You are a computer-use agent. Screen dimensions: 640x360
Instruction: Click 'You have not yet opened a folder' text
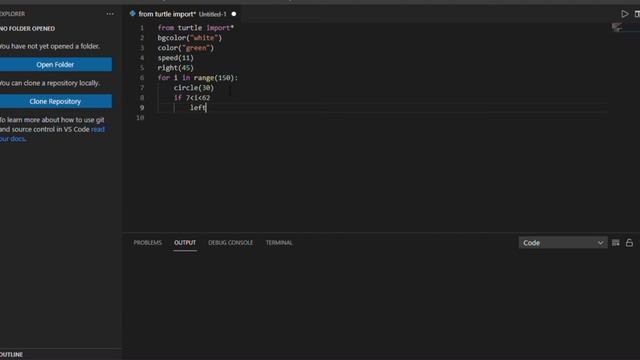[49, 46]
